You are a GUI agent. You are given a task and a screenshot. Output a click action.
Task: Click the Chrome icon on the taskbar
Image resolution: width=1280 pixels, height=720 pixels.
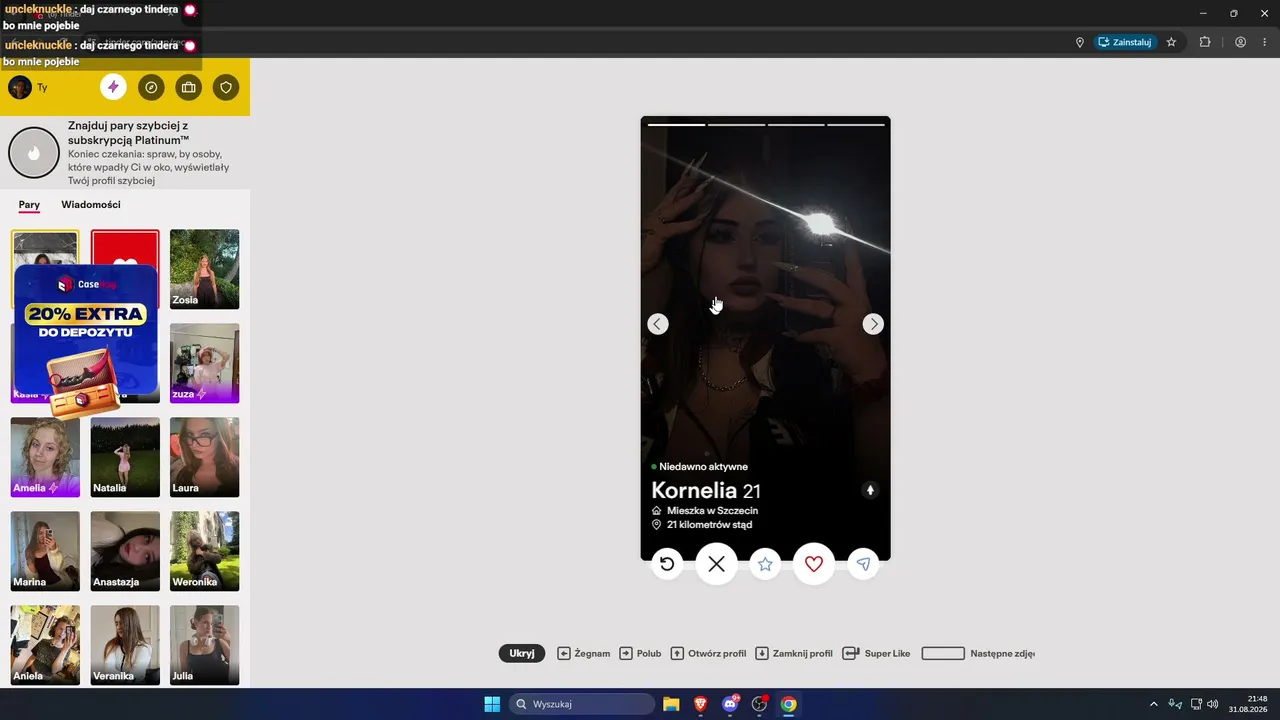click(x=789, y=704)
